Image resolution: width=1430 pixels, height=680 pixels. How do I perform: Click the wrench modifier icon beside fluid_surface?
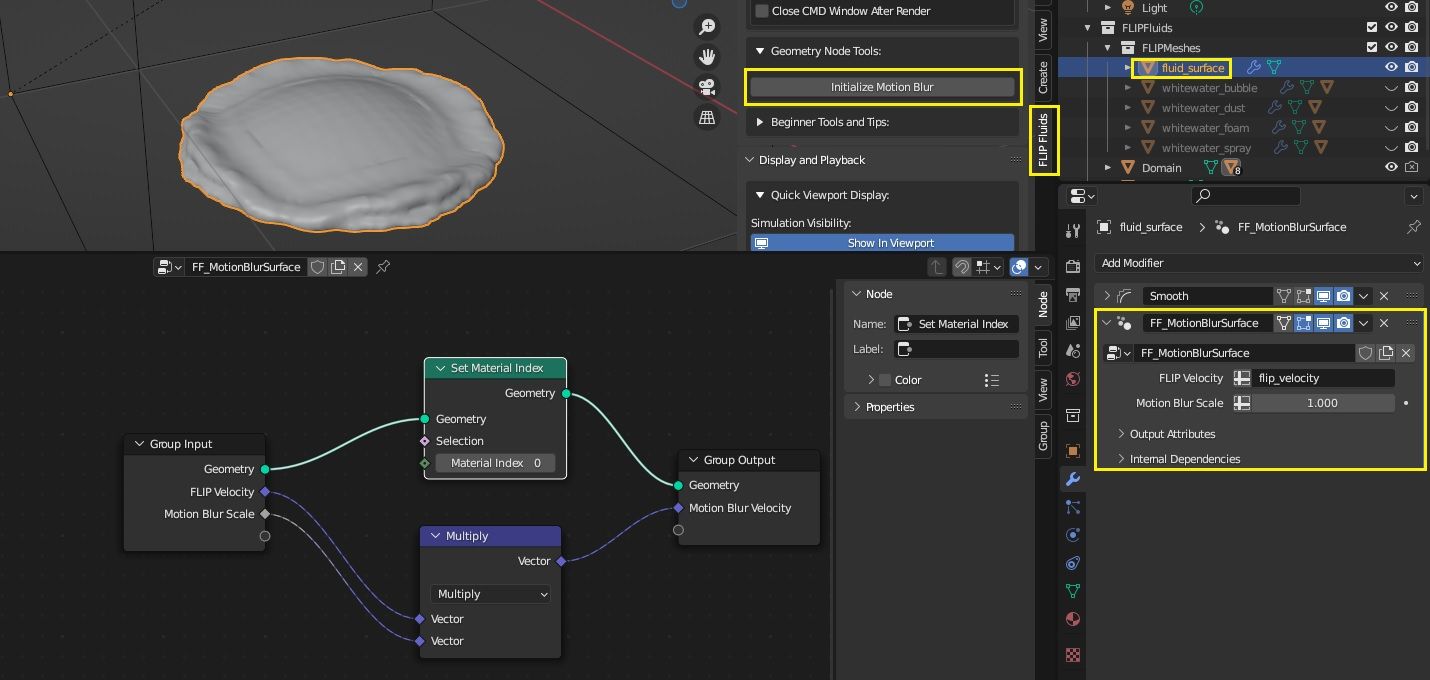[1254, 66]
